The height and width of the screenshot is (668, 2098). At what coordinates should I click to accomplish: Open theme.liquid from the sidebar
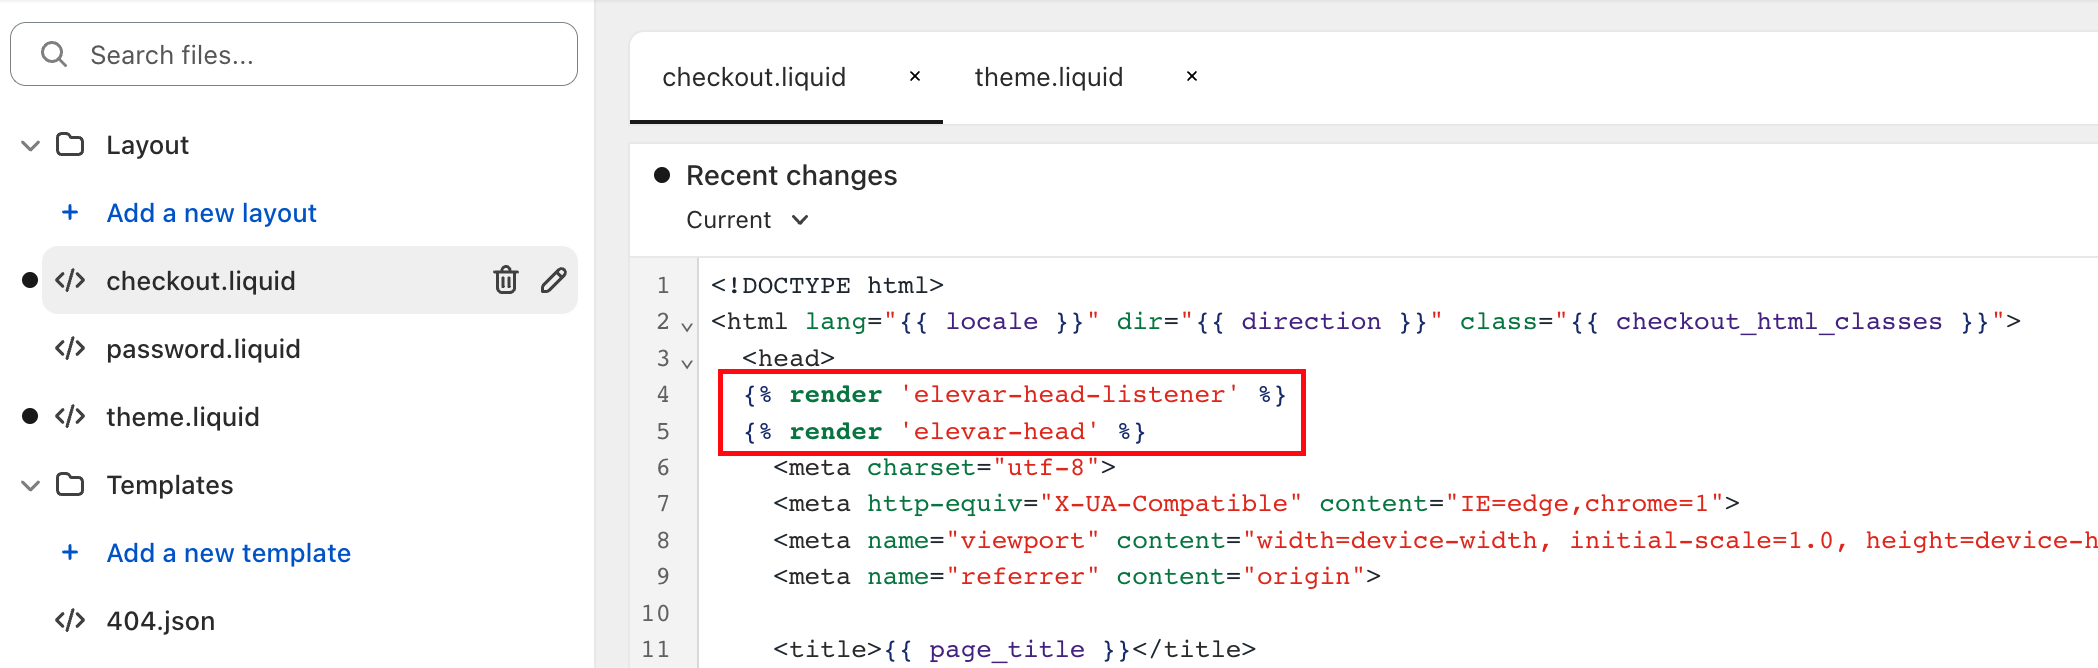(x=183, y=417)
